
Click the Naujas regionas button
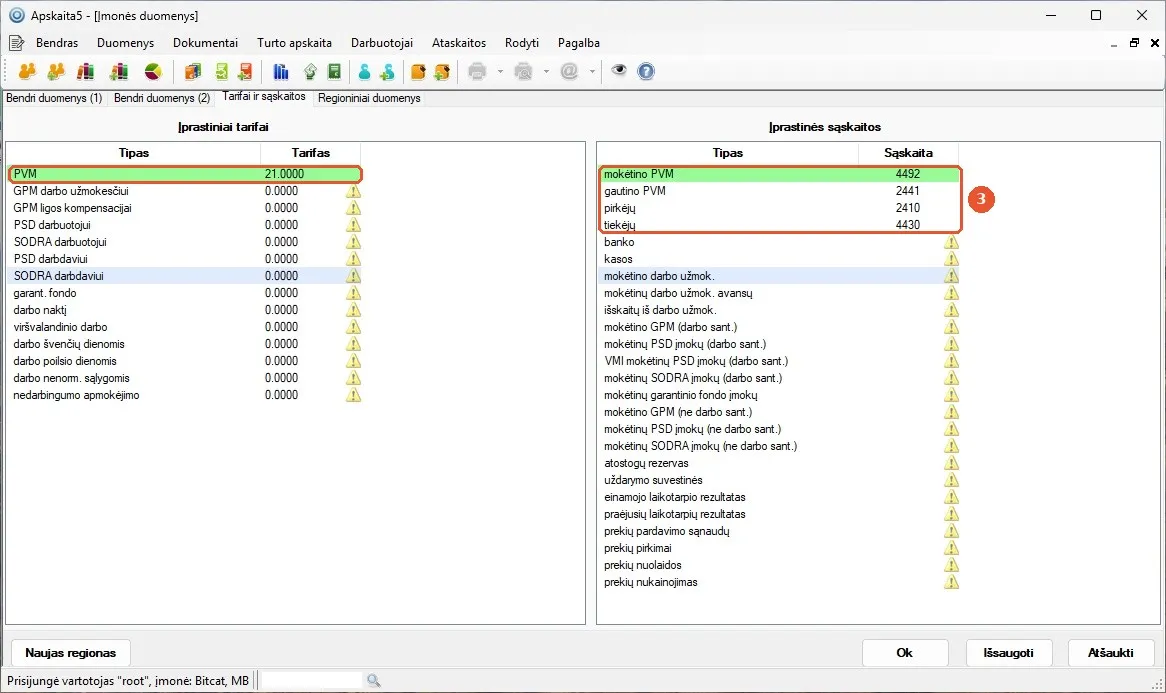(71, 653)
